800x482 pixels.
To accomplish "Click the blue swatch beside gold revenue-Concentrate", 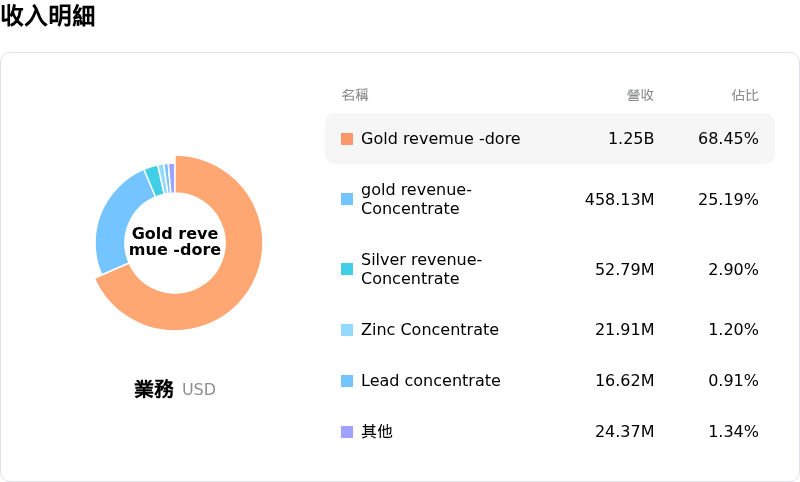I will [347, 199].
